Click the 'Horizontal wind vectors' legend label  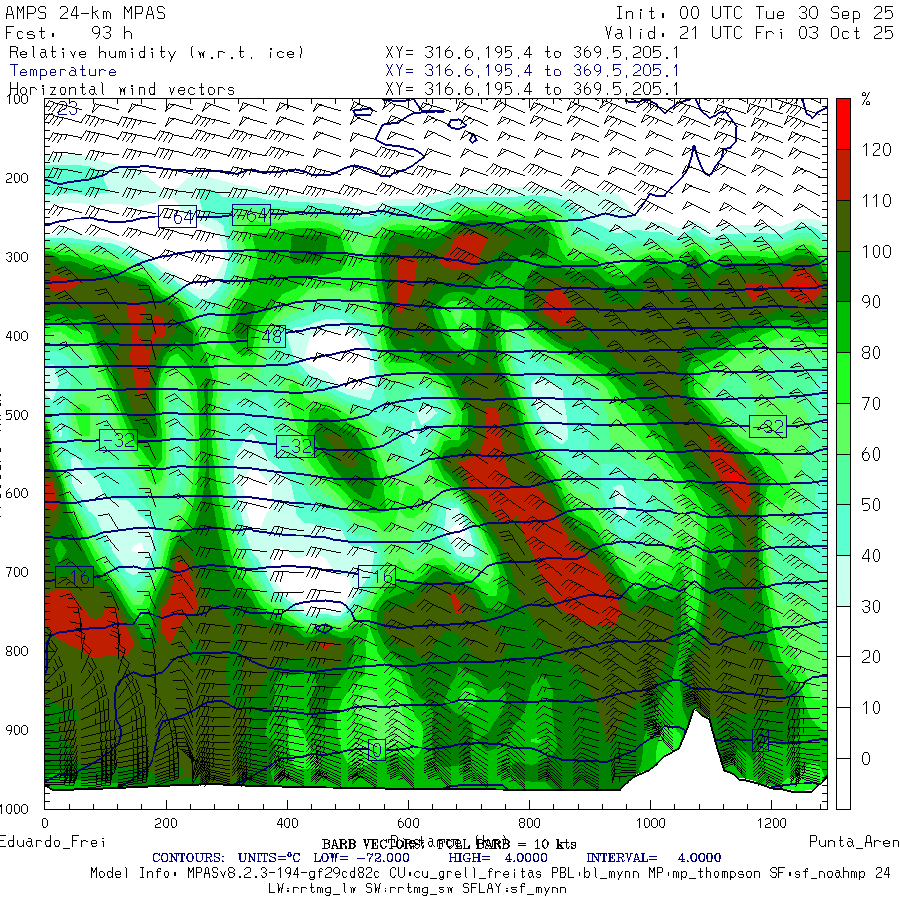(x=122, y=90)
